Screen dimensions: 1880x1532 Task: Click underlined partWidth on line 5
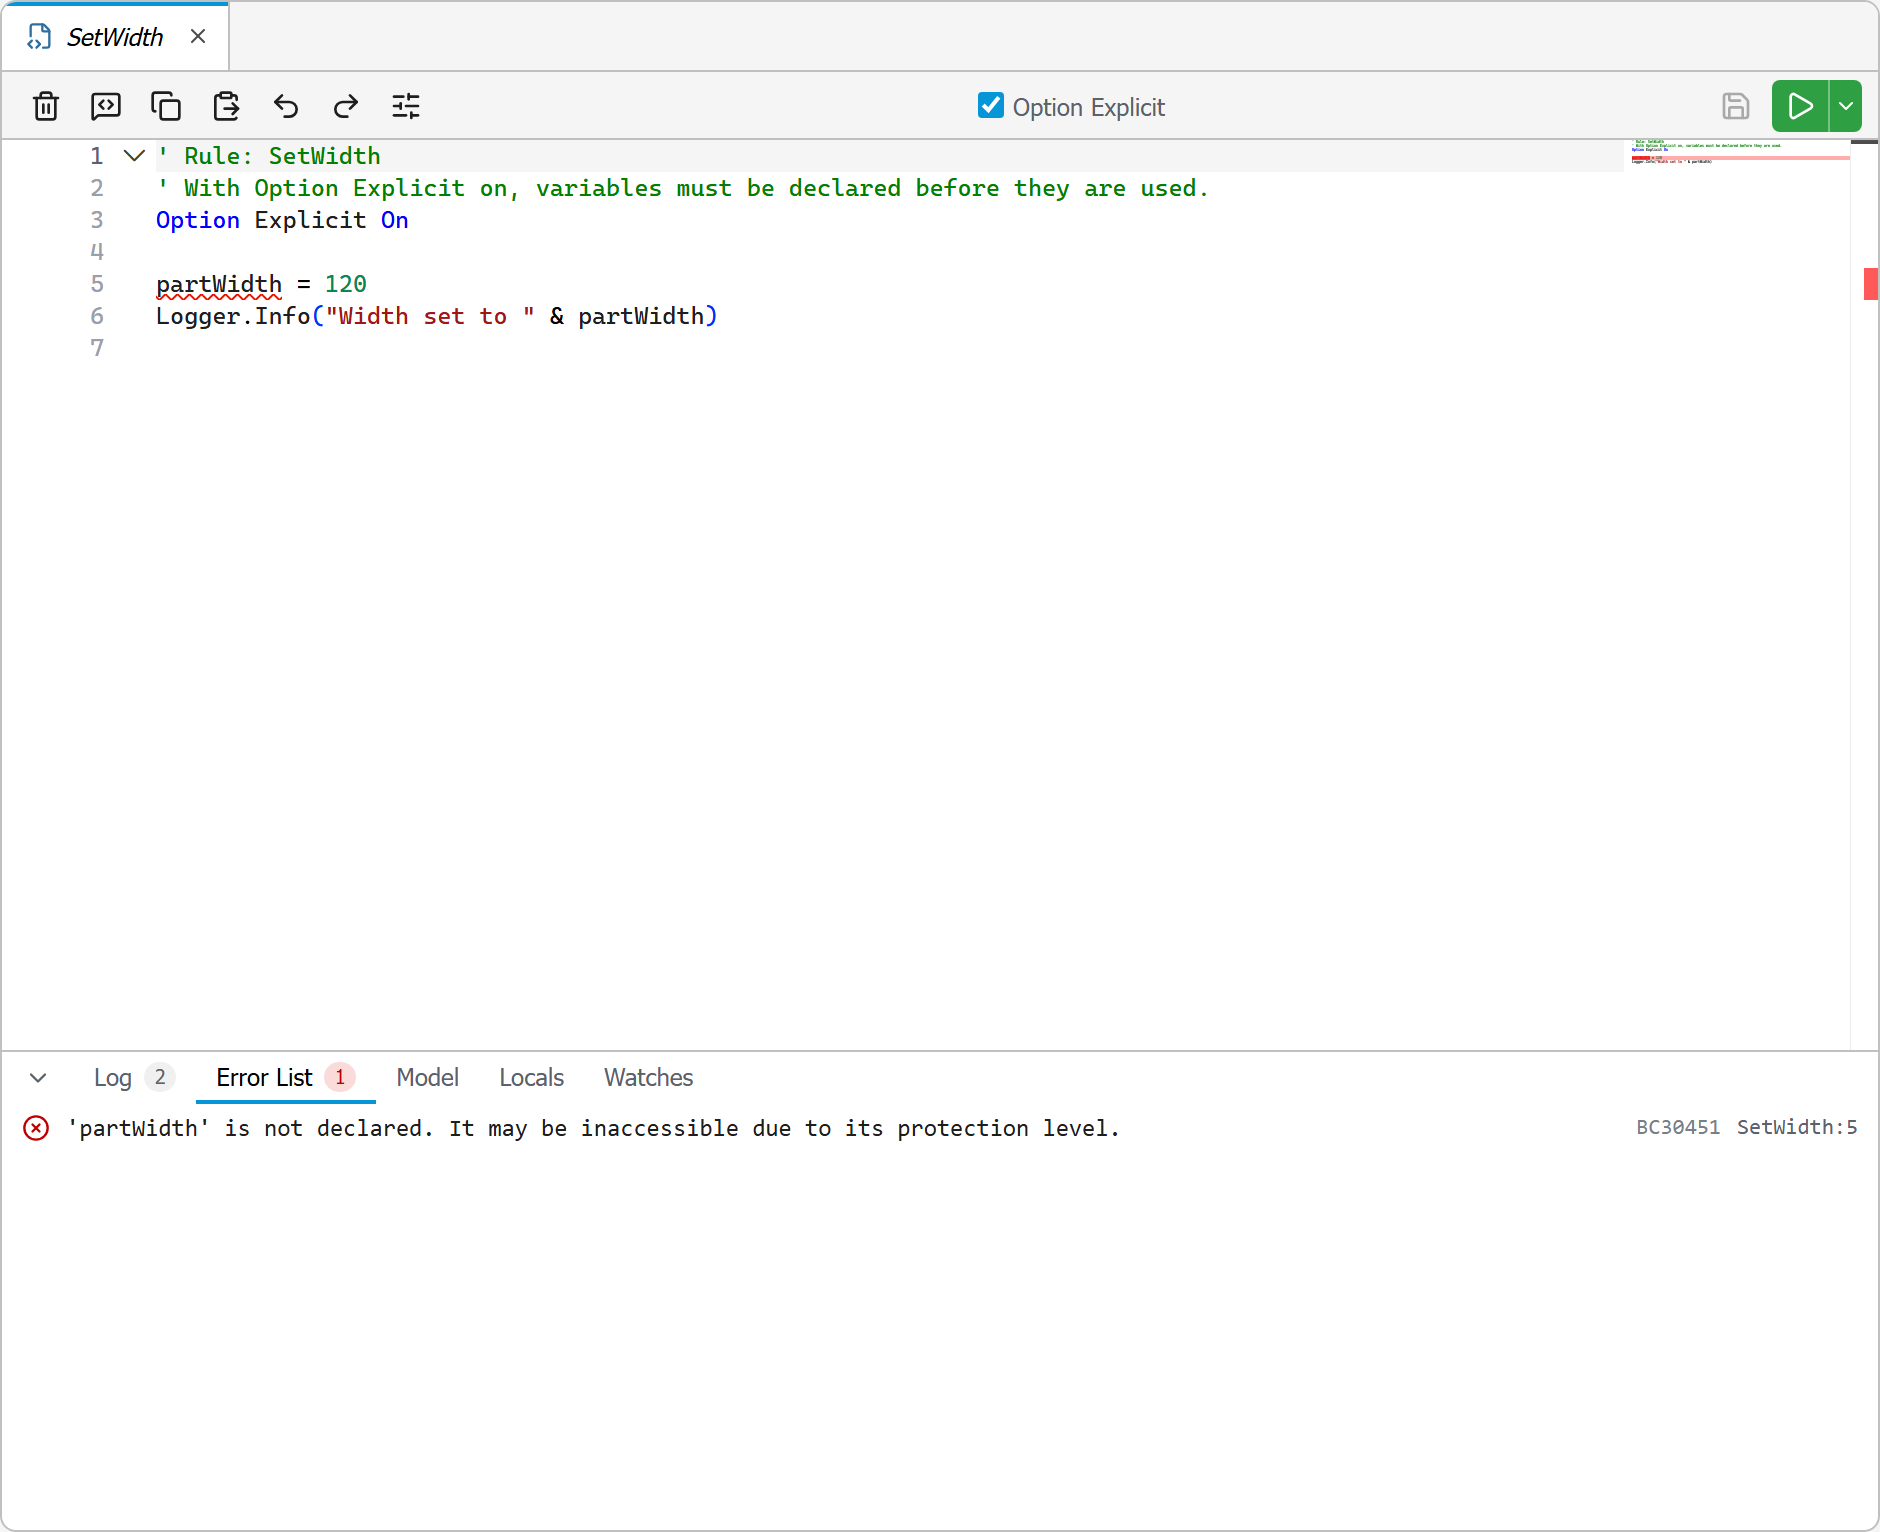(x=219, y=285)
